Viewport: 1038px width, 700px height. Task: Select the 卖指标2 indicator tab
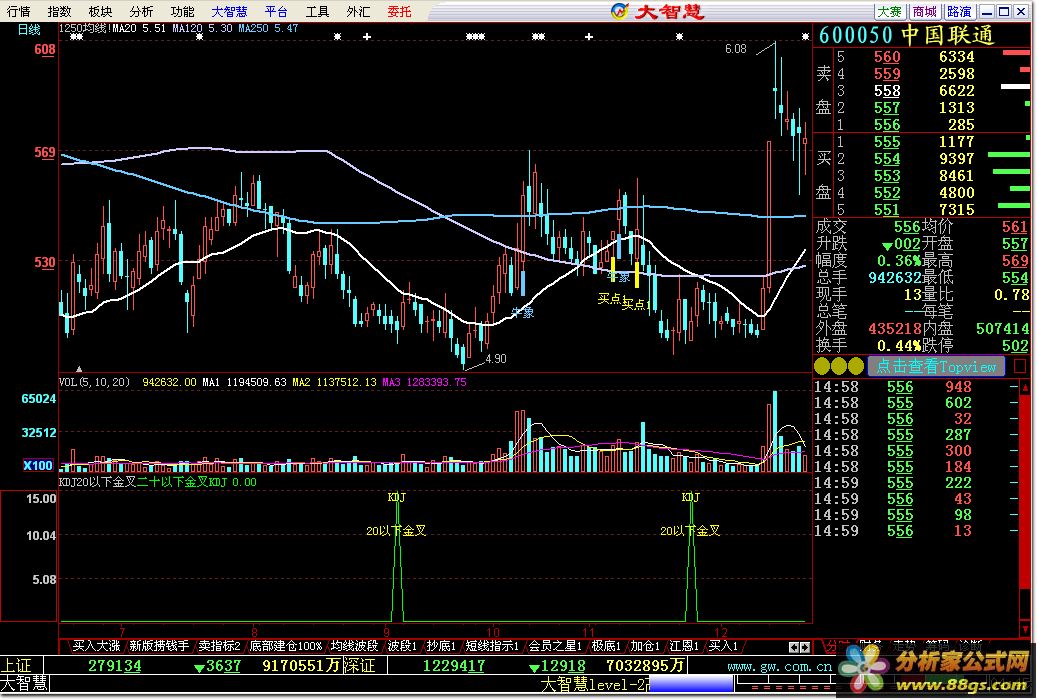click(219, 646)
